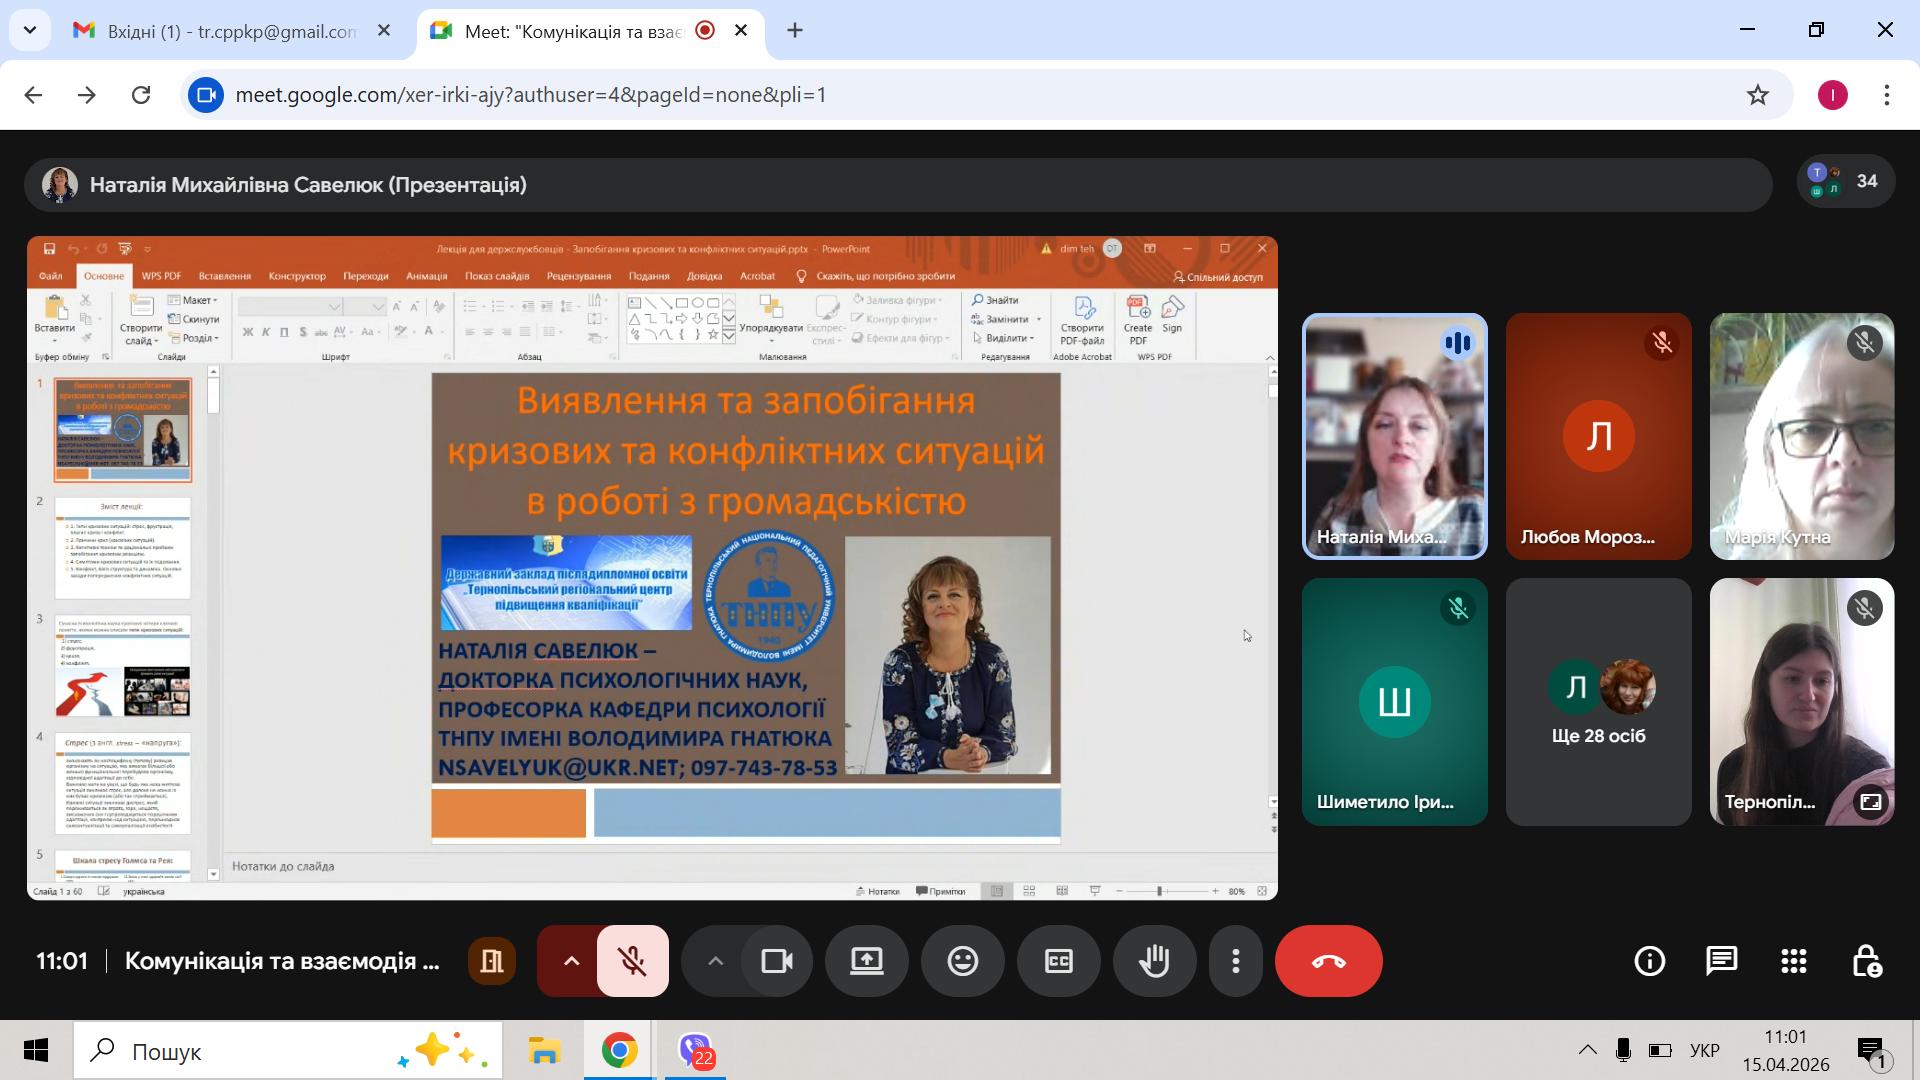The height and width of the screenshot is (1080, 1920).
Task: Bookmark this page with the star
Action: 1757,95
